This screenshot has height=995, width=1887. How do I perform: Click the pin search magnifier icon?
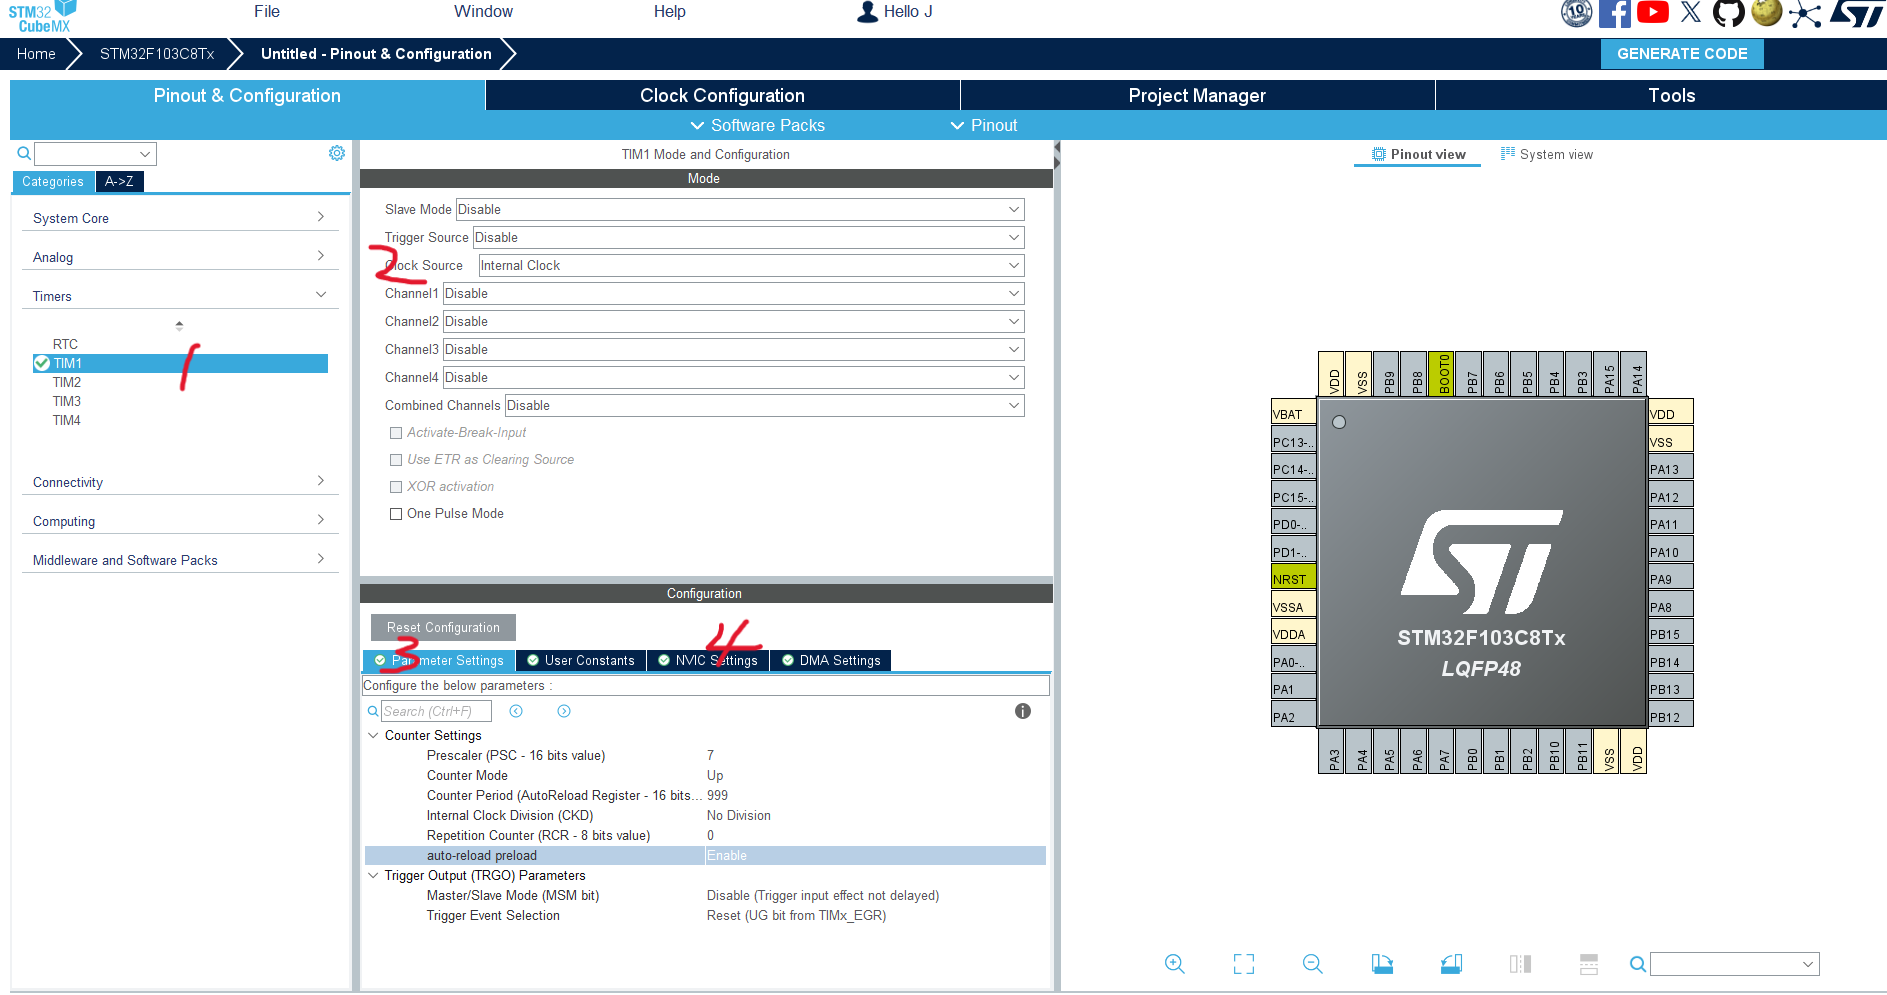[1638, 964]
